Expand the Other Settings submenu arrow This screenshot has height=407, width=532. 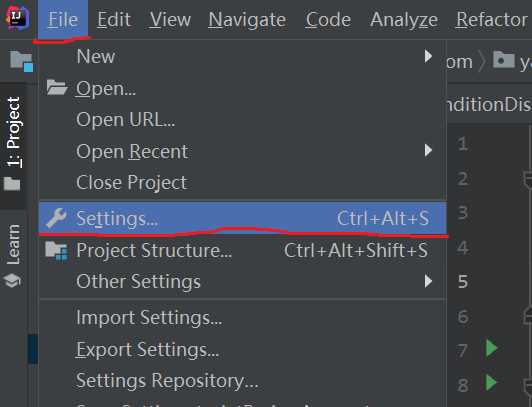pos(429,281)
